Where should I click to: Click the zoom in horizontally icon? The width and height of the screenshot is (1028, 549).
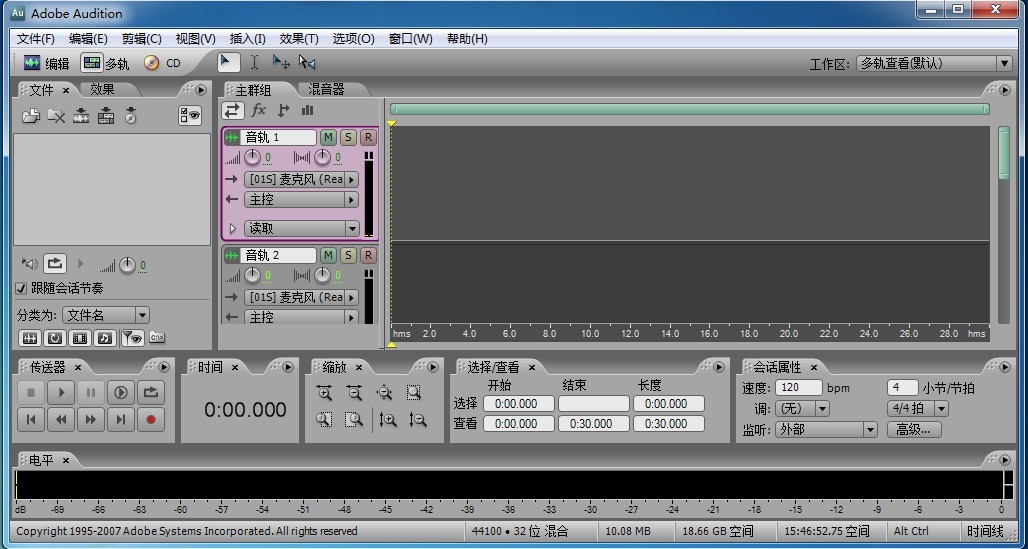pyautogui.click(x=324, y=394)
